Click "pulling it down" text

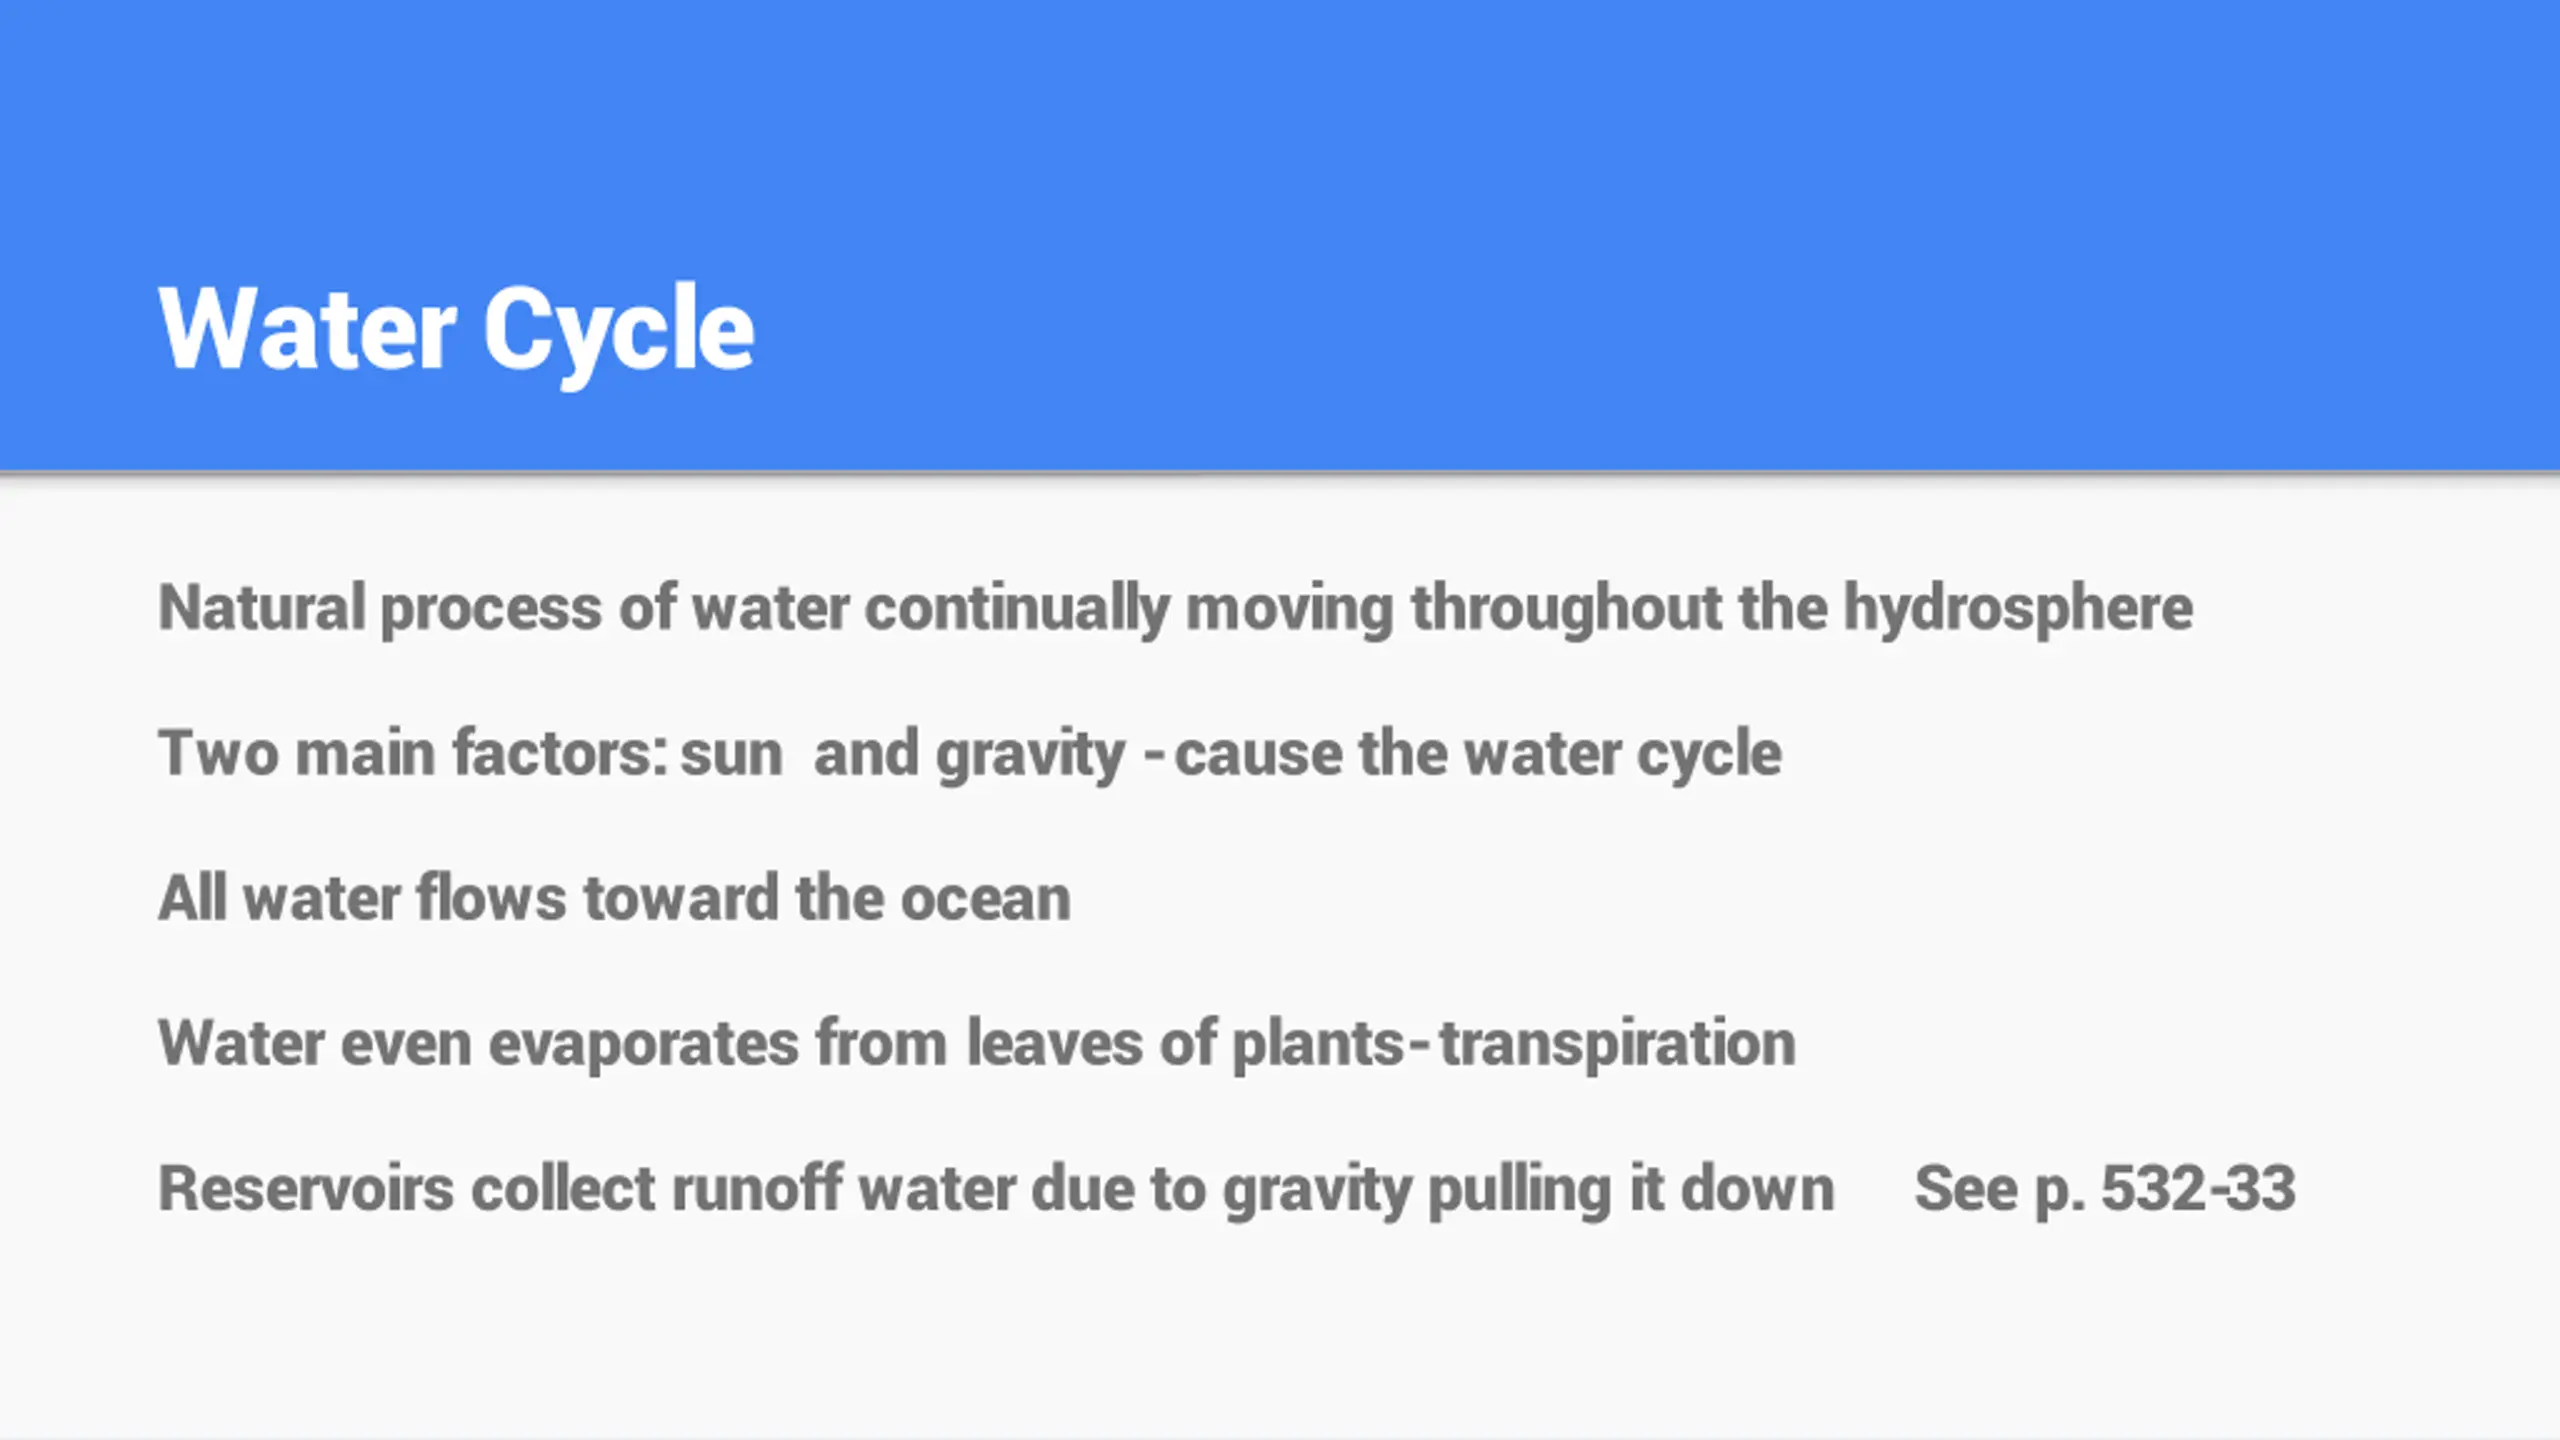pyautogui.click(x=1631, y=1188)
